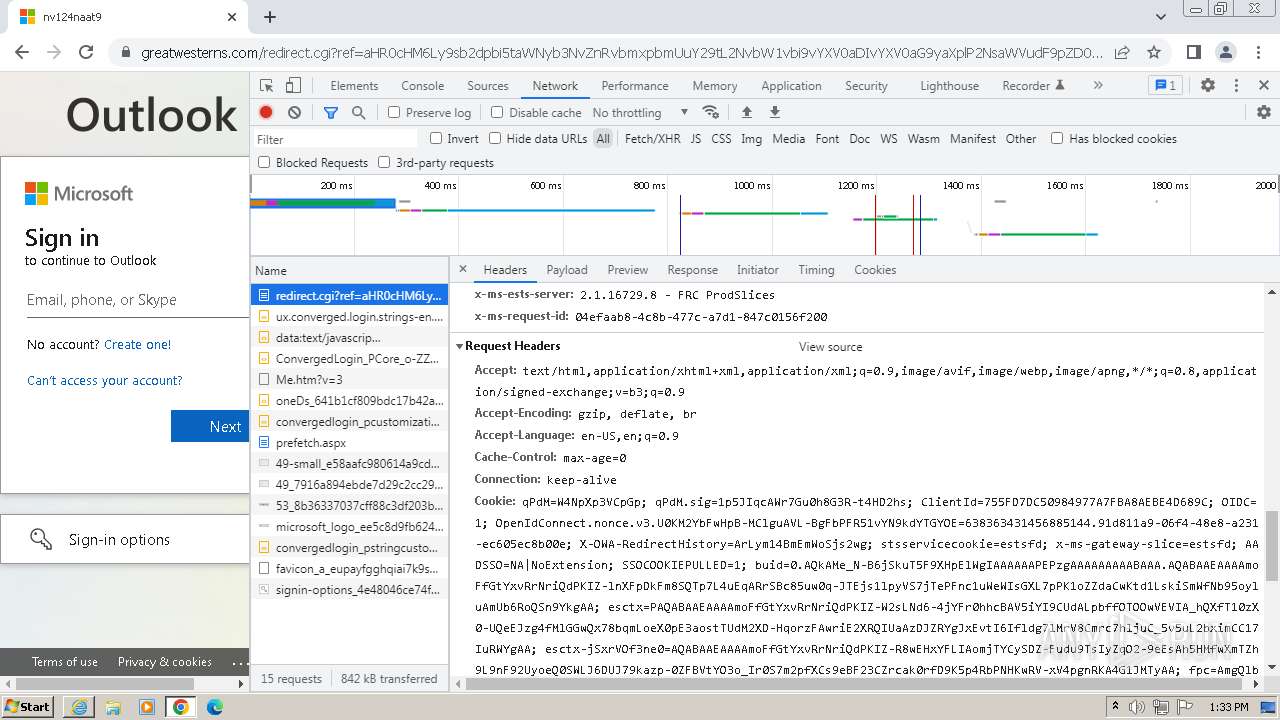Click the vertical scrollbar of headers pane

click(1272, 545)
